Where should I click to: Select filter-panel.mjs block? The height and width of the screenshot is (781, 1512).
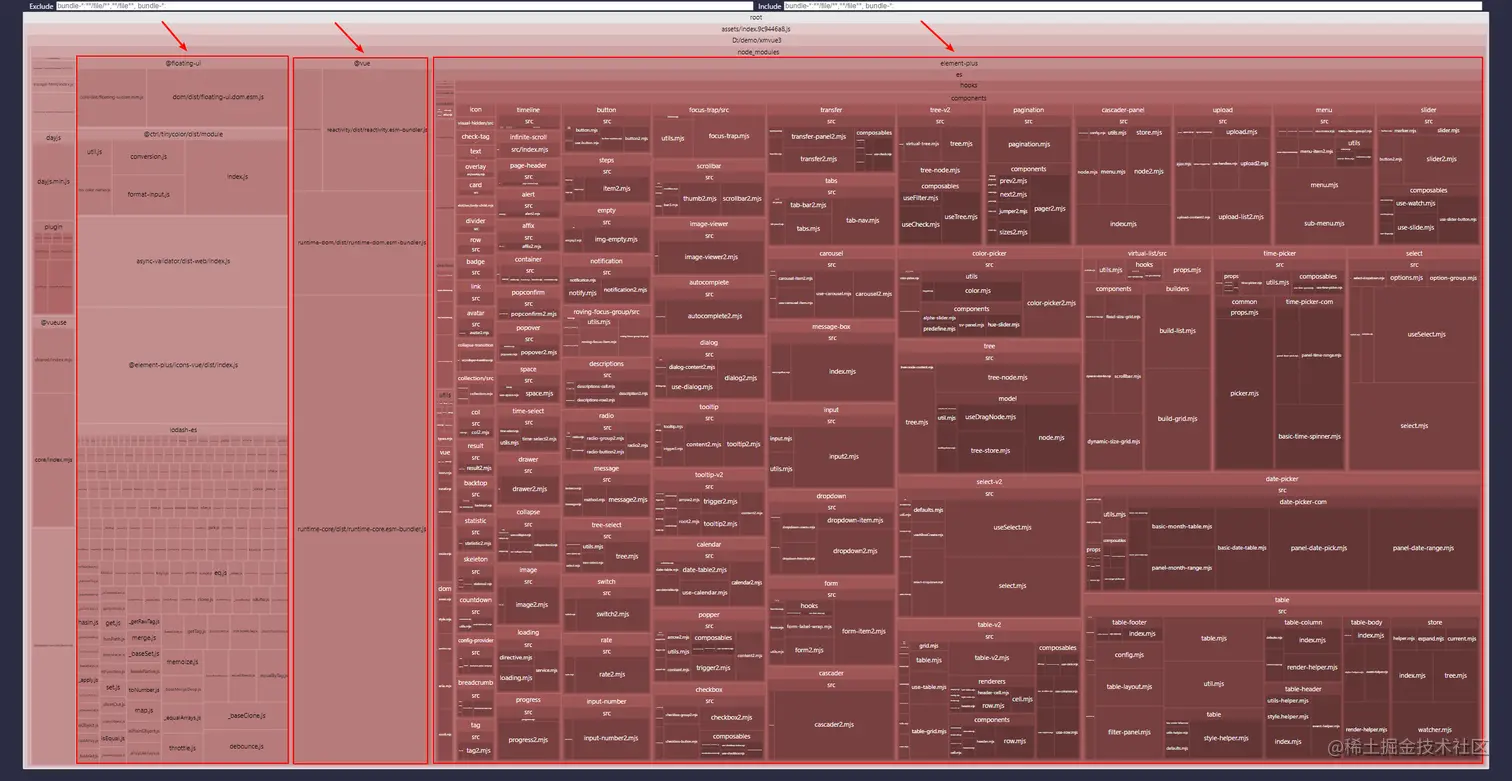(x=1129, y=732)
